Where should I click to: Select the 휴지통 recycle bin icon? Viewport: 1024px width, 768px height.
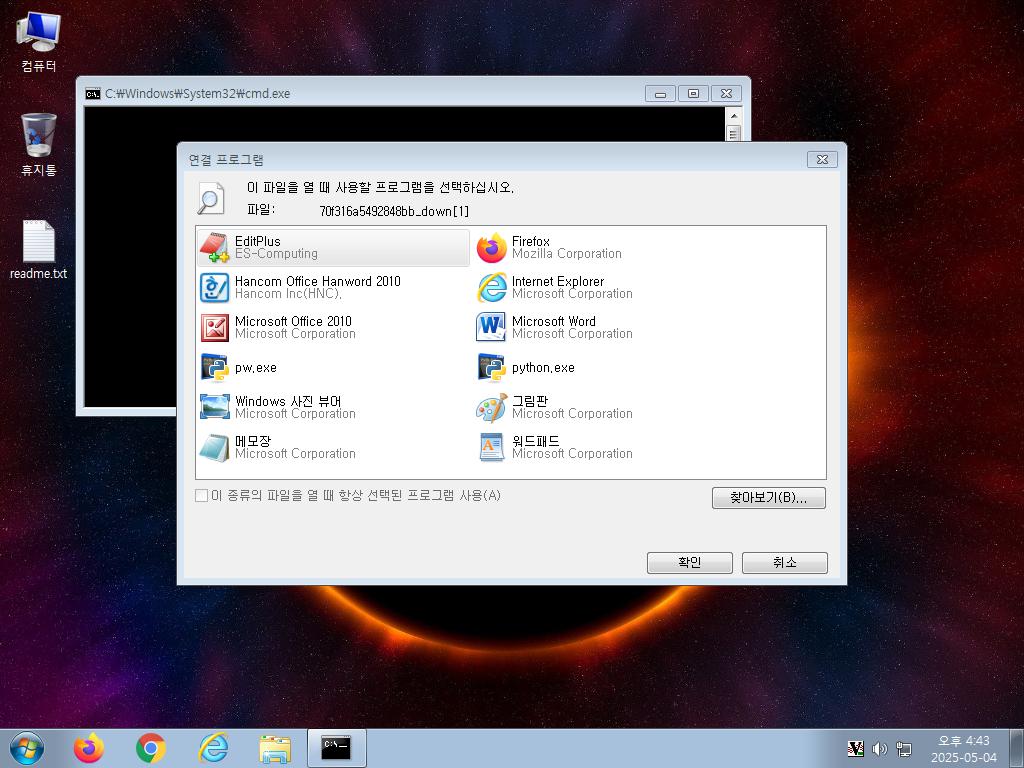tap(39, 144)
